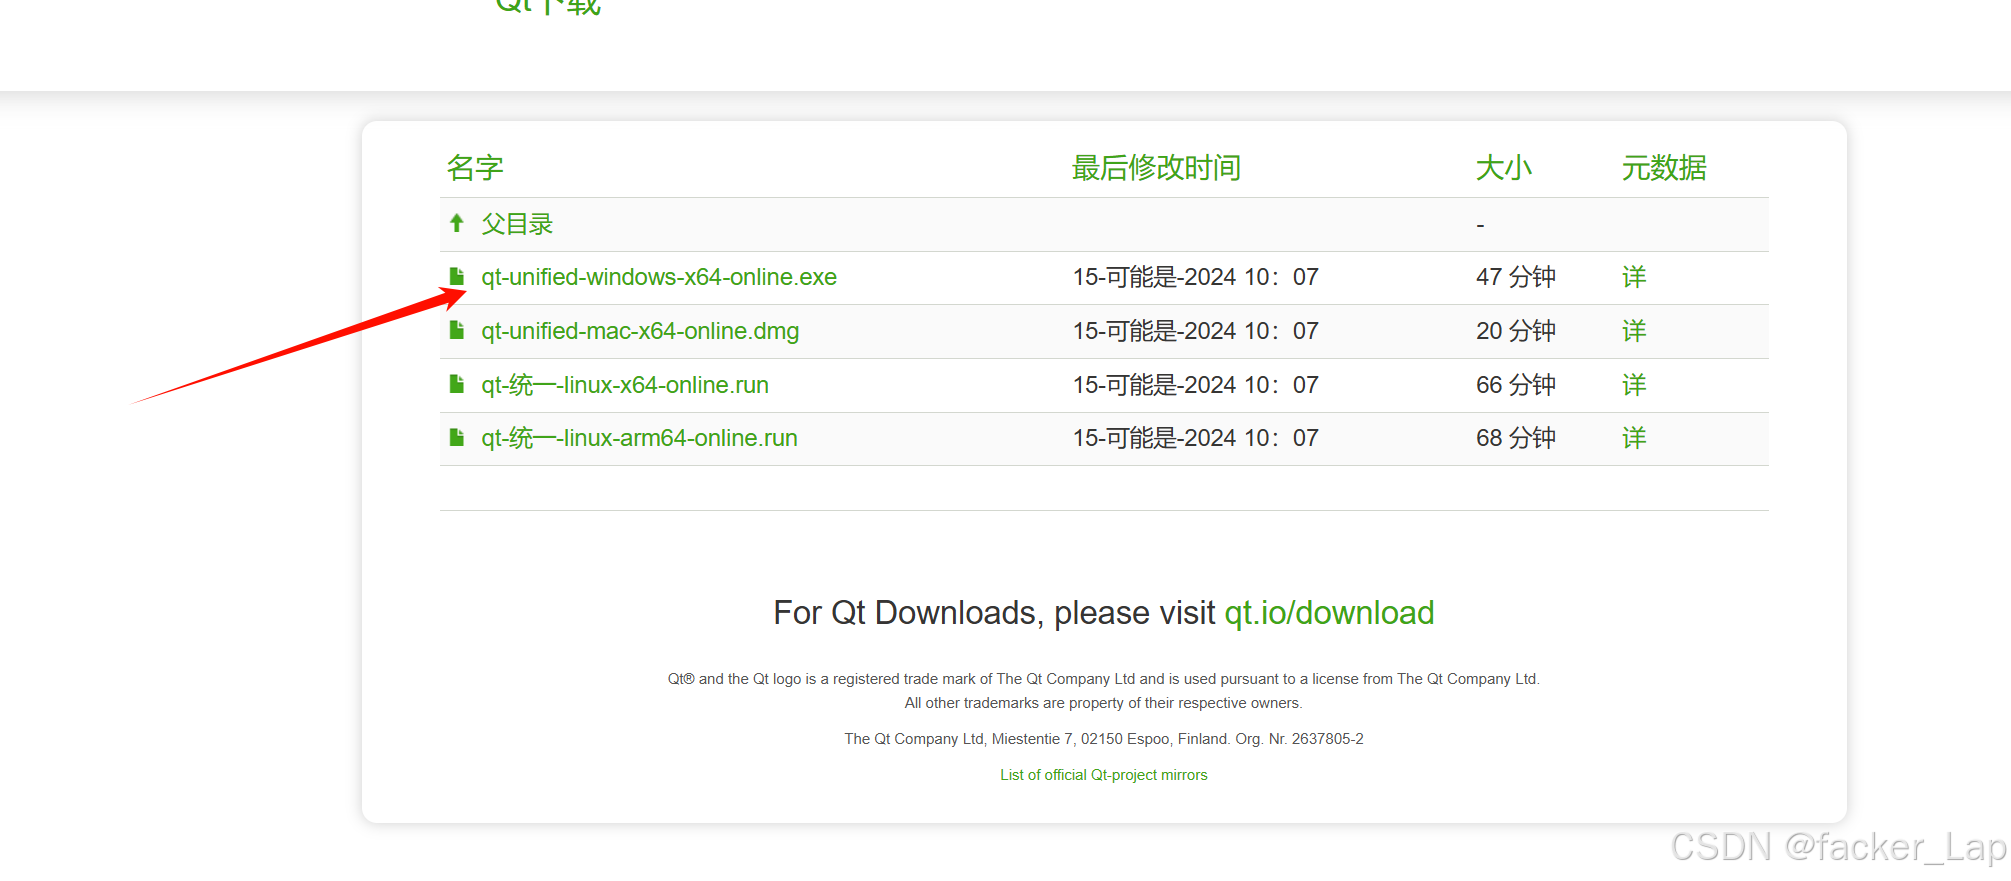
Task: Click file icon next to qt-unified-windows-x64-online.exe
Action: (x=457, y=276)
